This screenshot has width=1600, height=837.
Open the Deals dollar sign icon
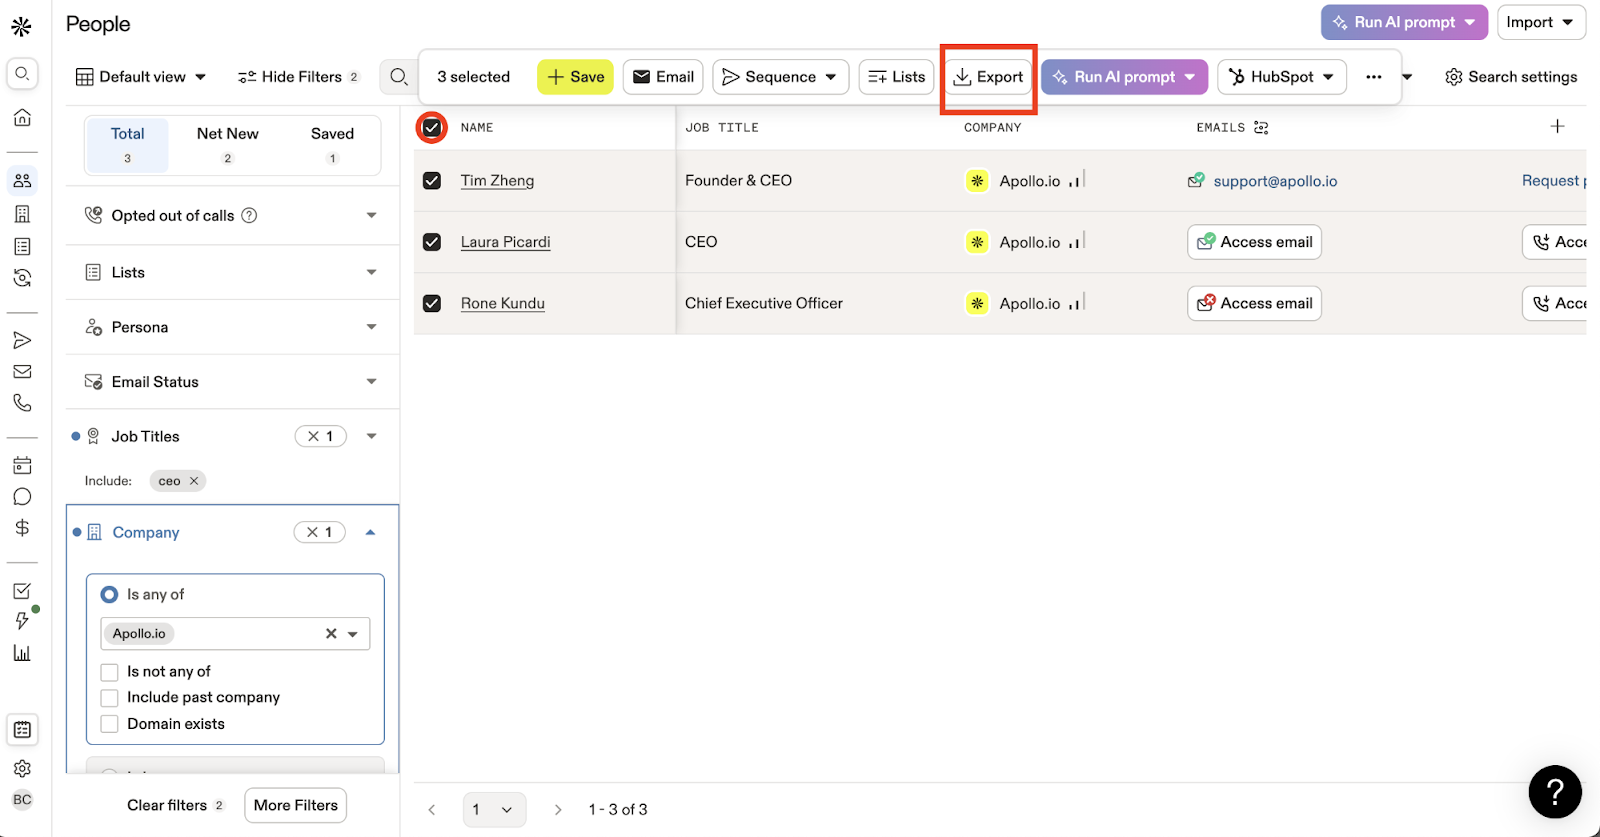click(22, 528)
